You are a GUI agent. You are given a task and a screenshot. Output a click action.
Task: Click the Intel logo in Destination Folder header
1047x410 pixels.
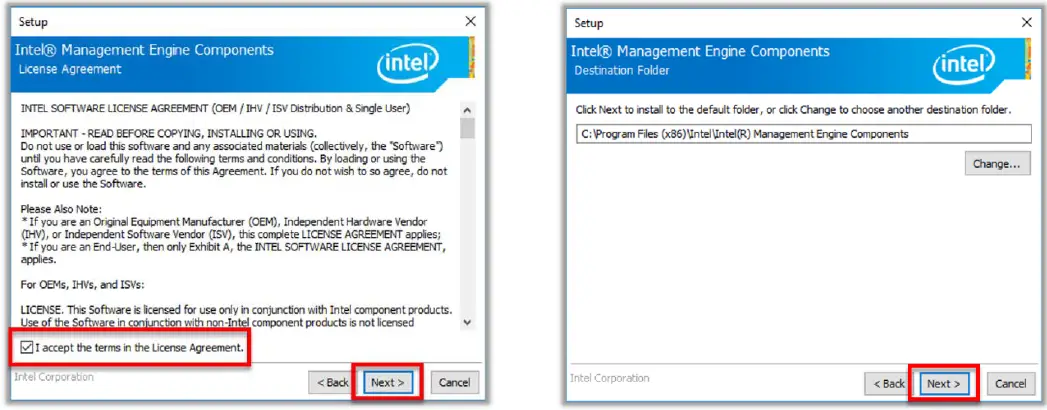tap(964, 66)
